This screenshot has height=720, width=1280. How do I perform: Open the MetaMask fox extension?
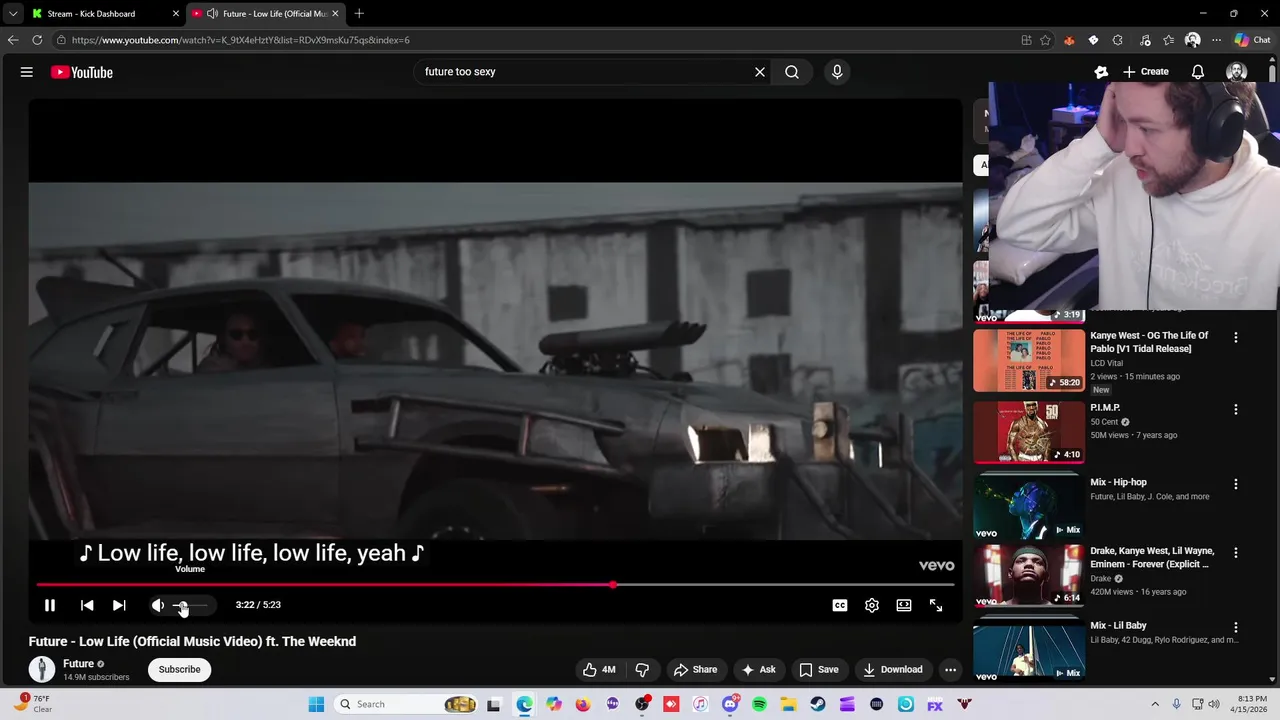(x=1069, y=40)
